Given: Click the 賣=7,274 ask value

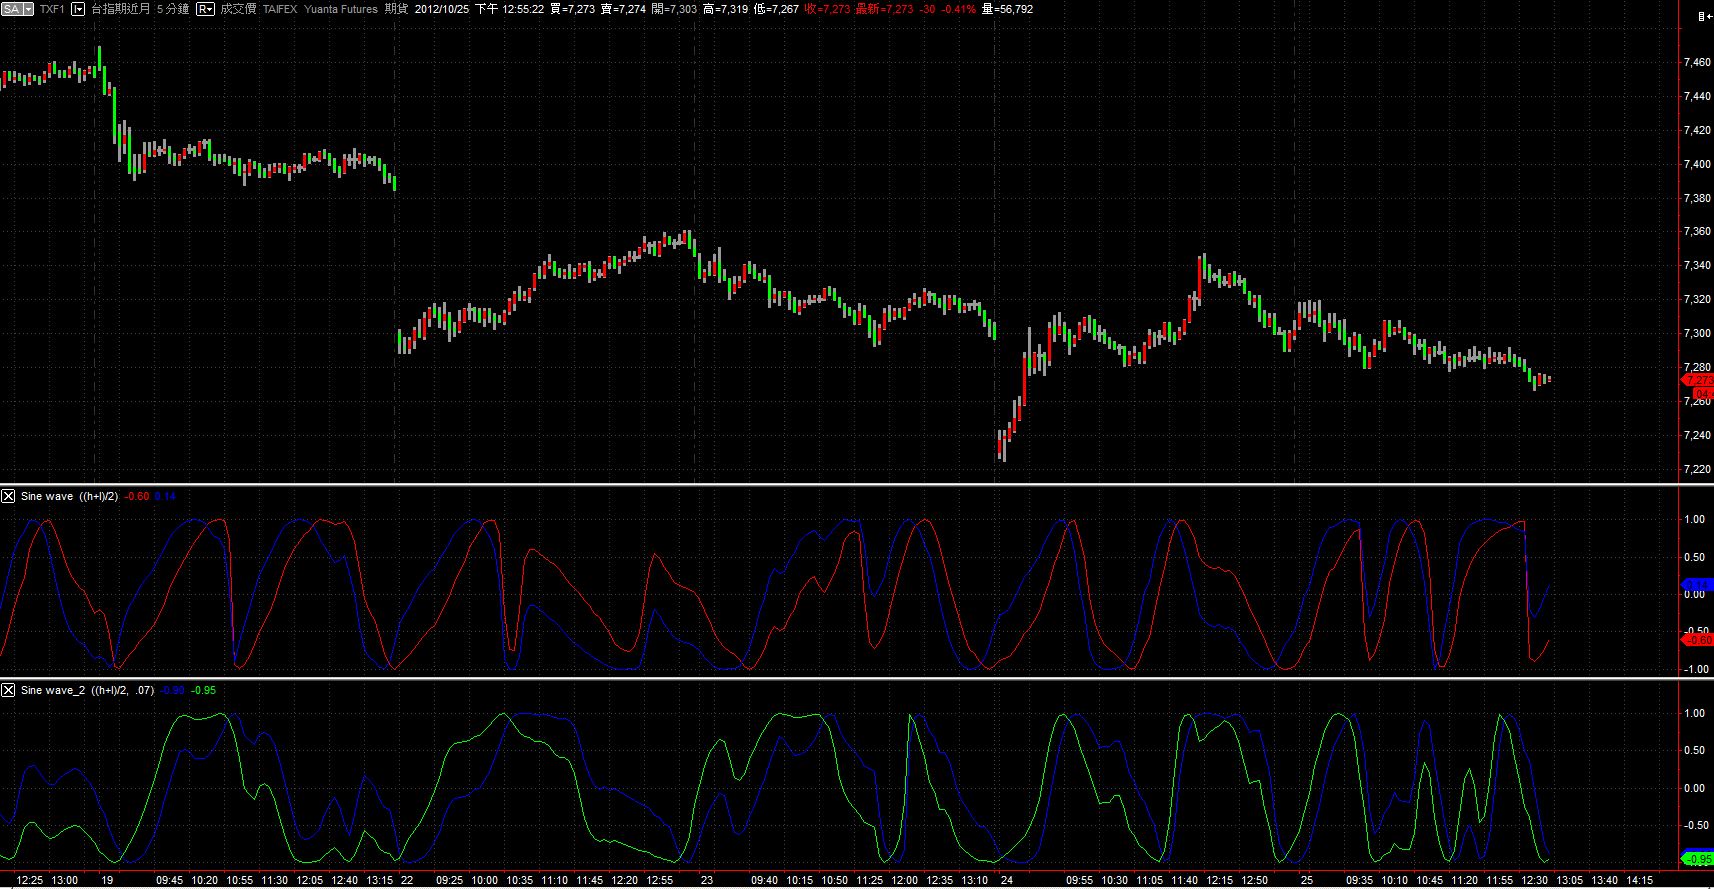Looking at the screenshot, I should pos(624,9).
